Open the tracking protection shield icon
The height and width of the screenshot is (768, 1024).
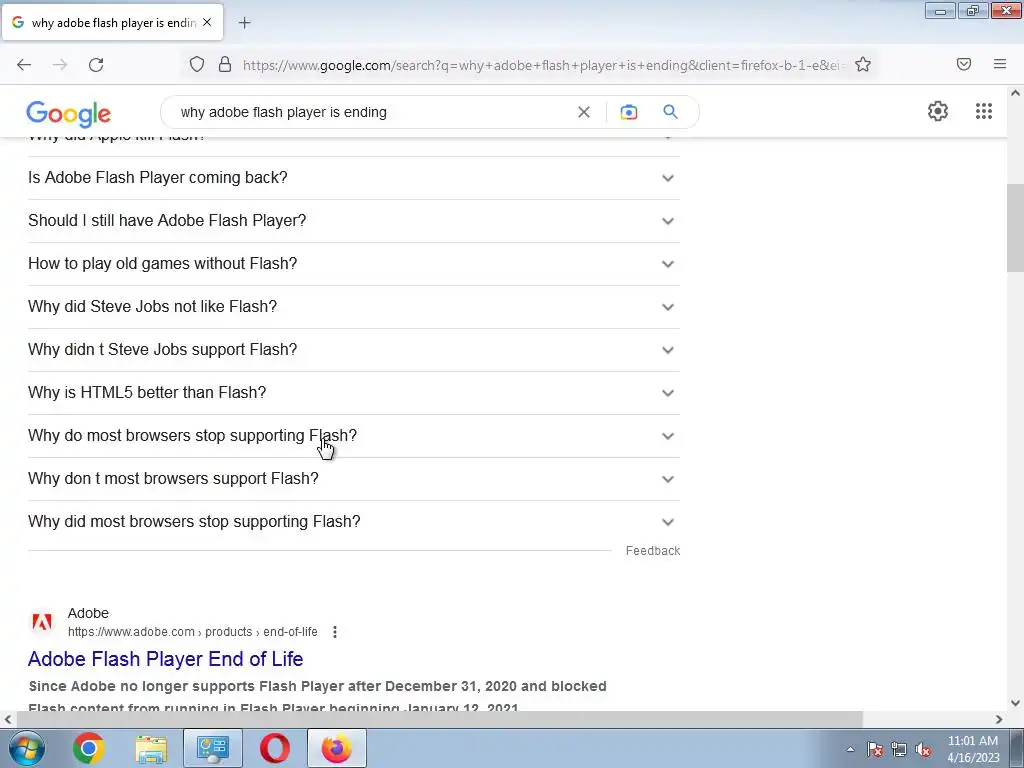tap(197, 65)
